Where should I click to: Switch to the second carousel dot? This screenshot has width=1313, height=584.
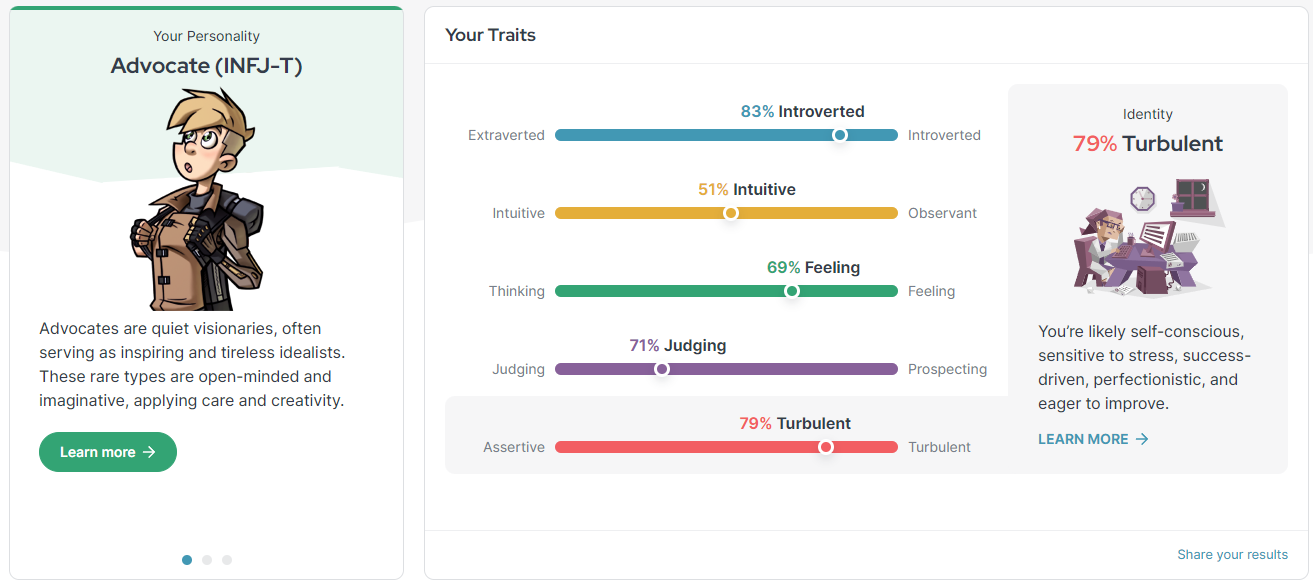(207, 560)
